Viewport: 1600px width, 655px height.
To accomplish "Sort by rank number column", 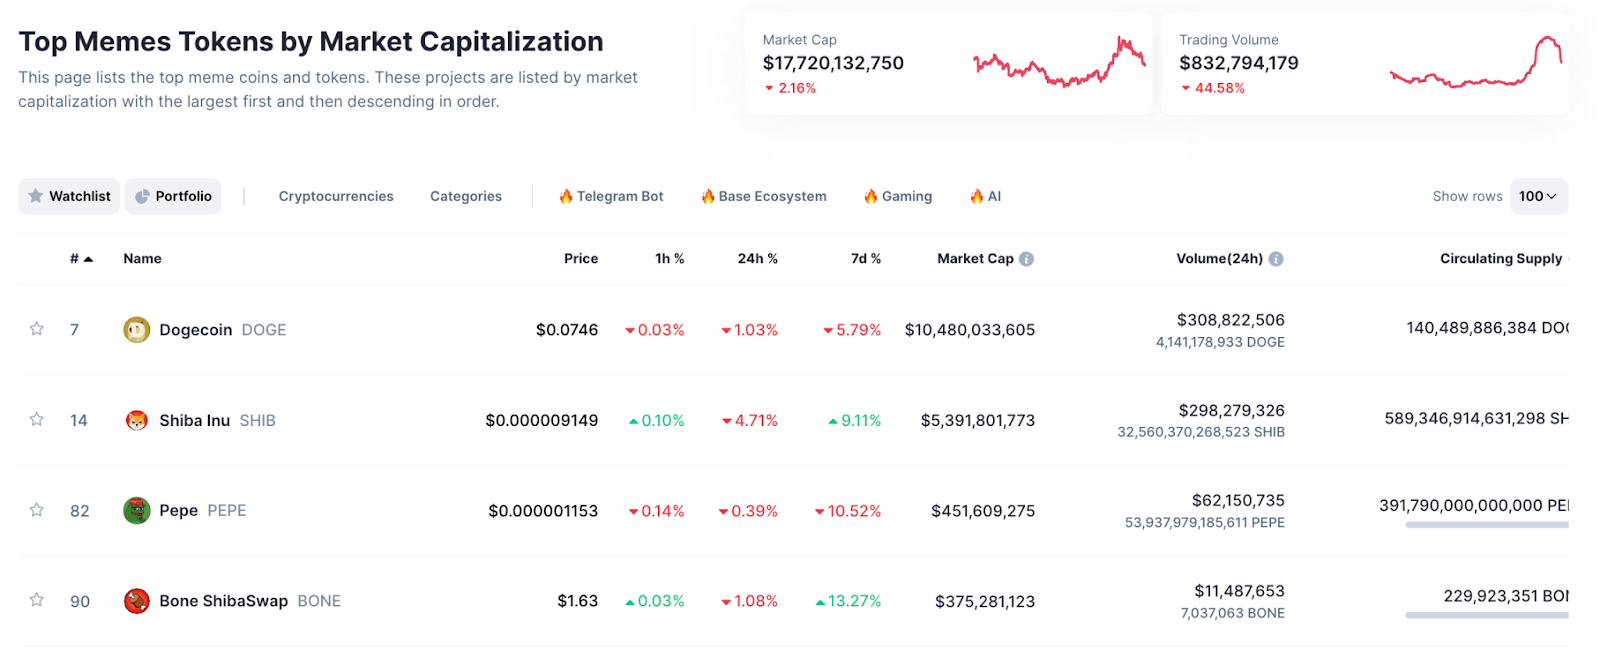I will pyautogui.click(x=81, y=259).
